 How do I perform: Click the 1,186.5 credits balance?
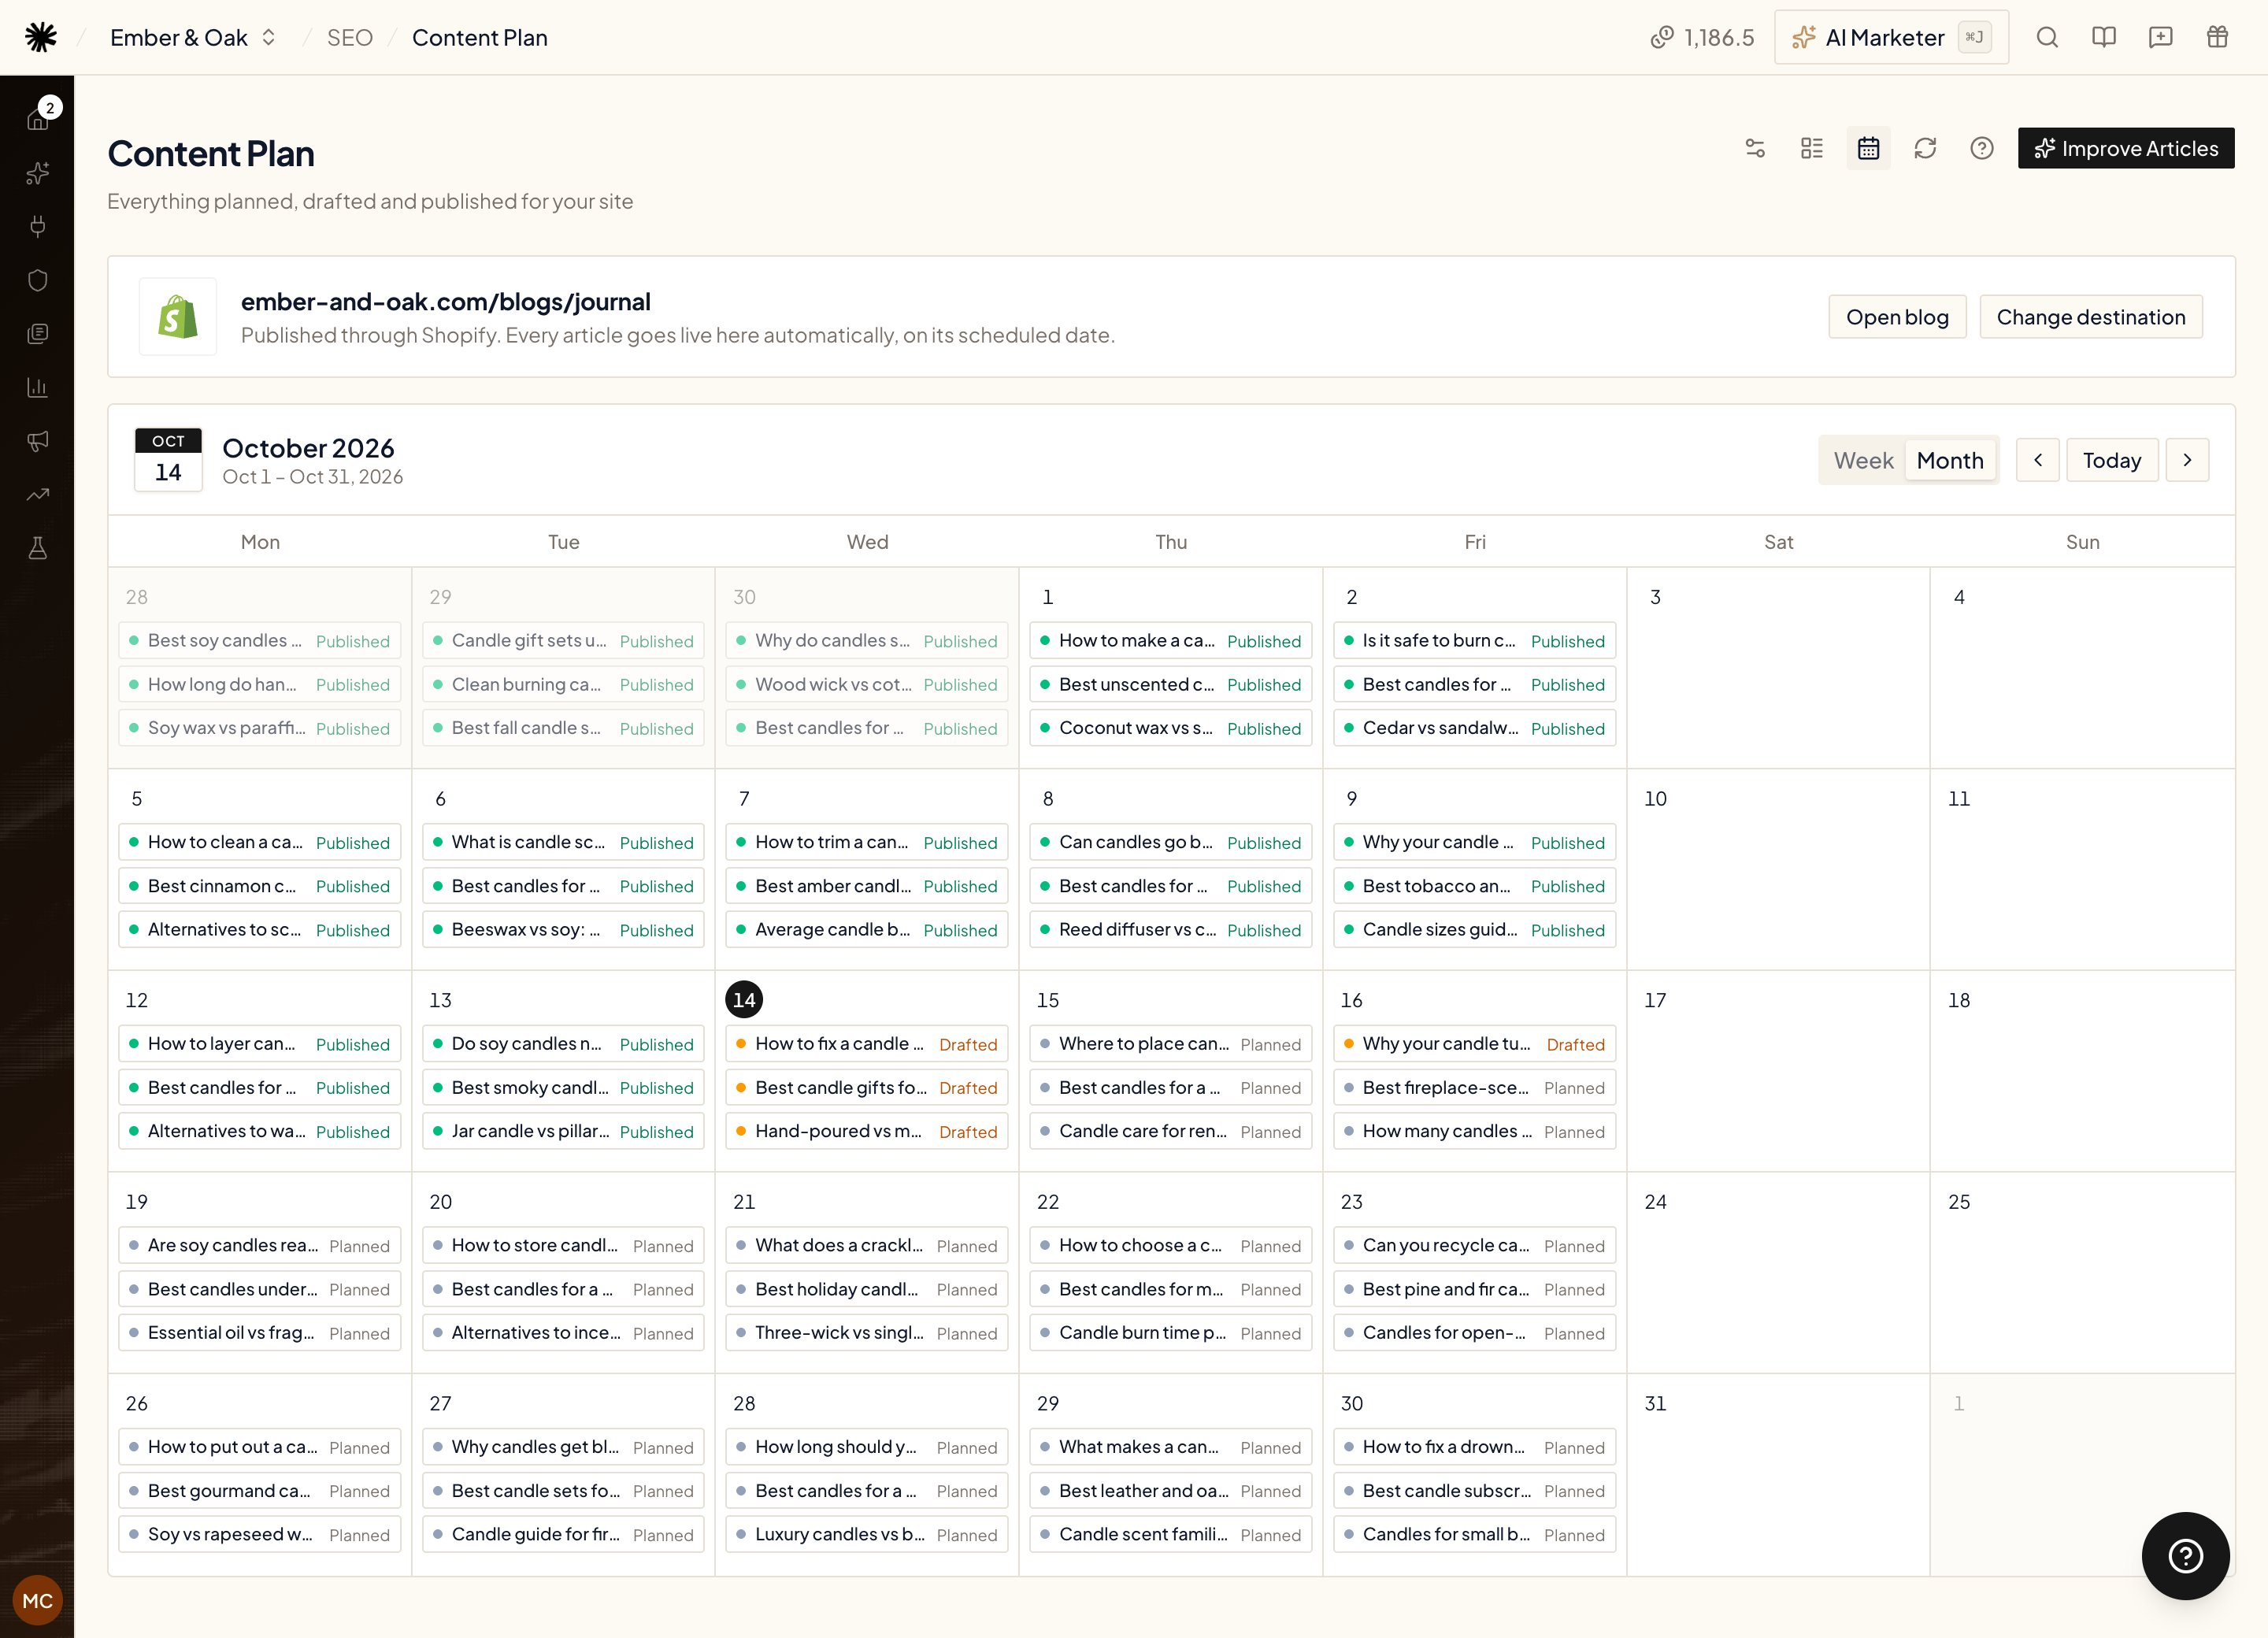click(x=1702, y=37)
